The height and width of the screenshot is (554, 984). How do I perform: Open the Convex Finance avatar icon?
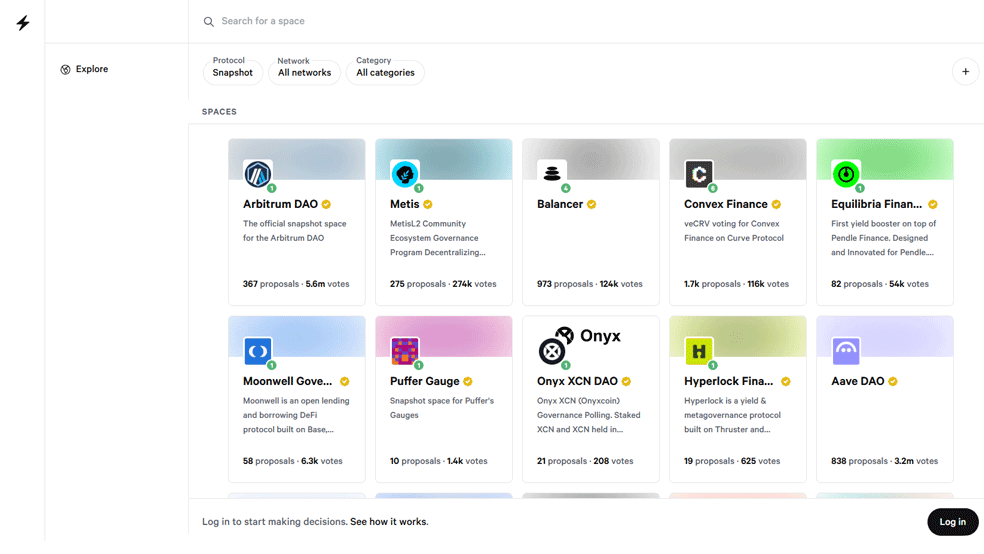tap(698, 174)
